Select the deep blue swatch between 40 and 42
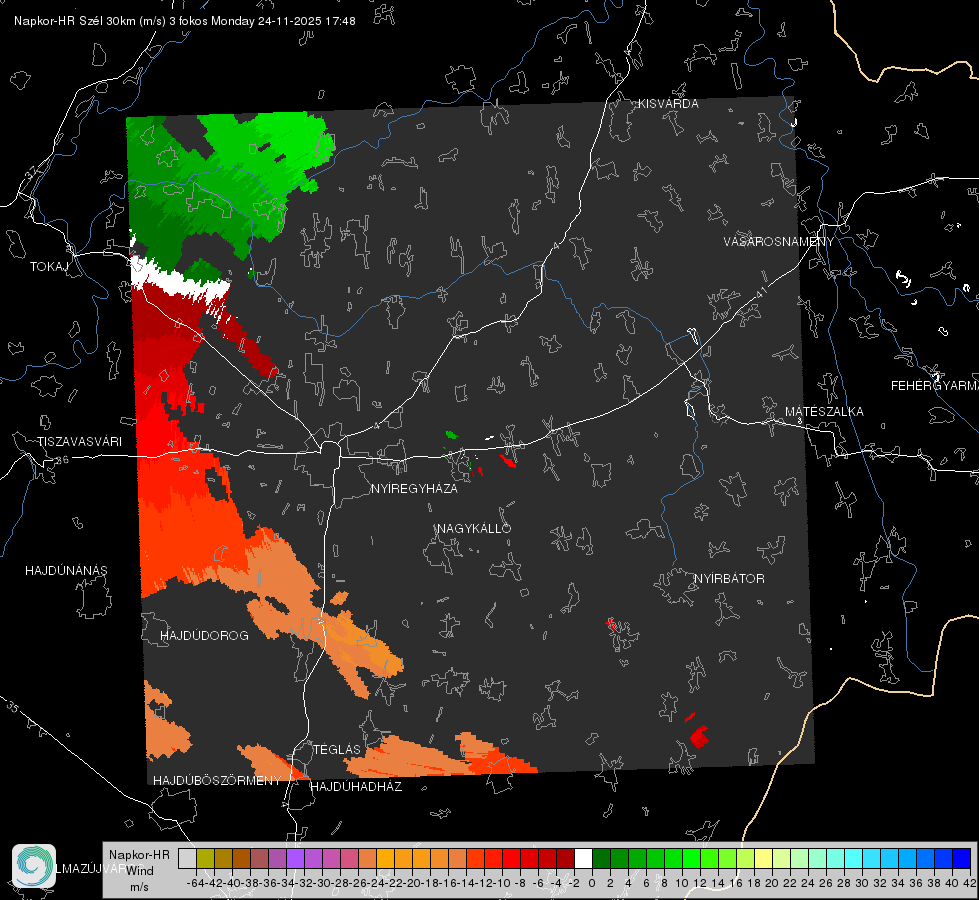979x900 pixels. [962, 858]
